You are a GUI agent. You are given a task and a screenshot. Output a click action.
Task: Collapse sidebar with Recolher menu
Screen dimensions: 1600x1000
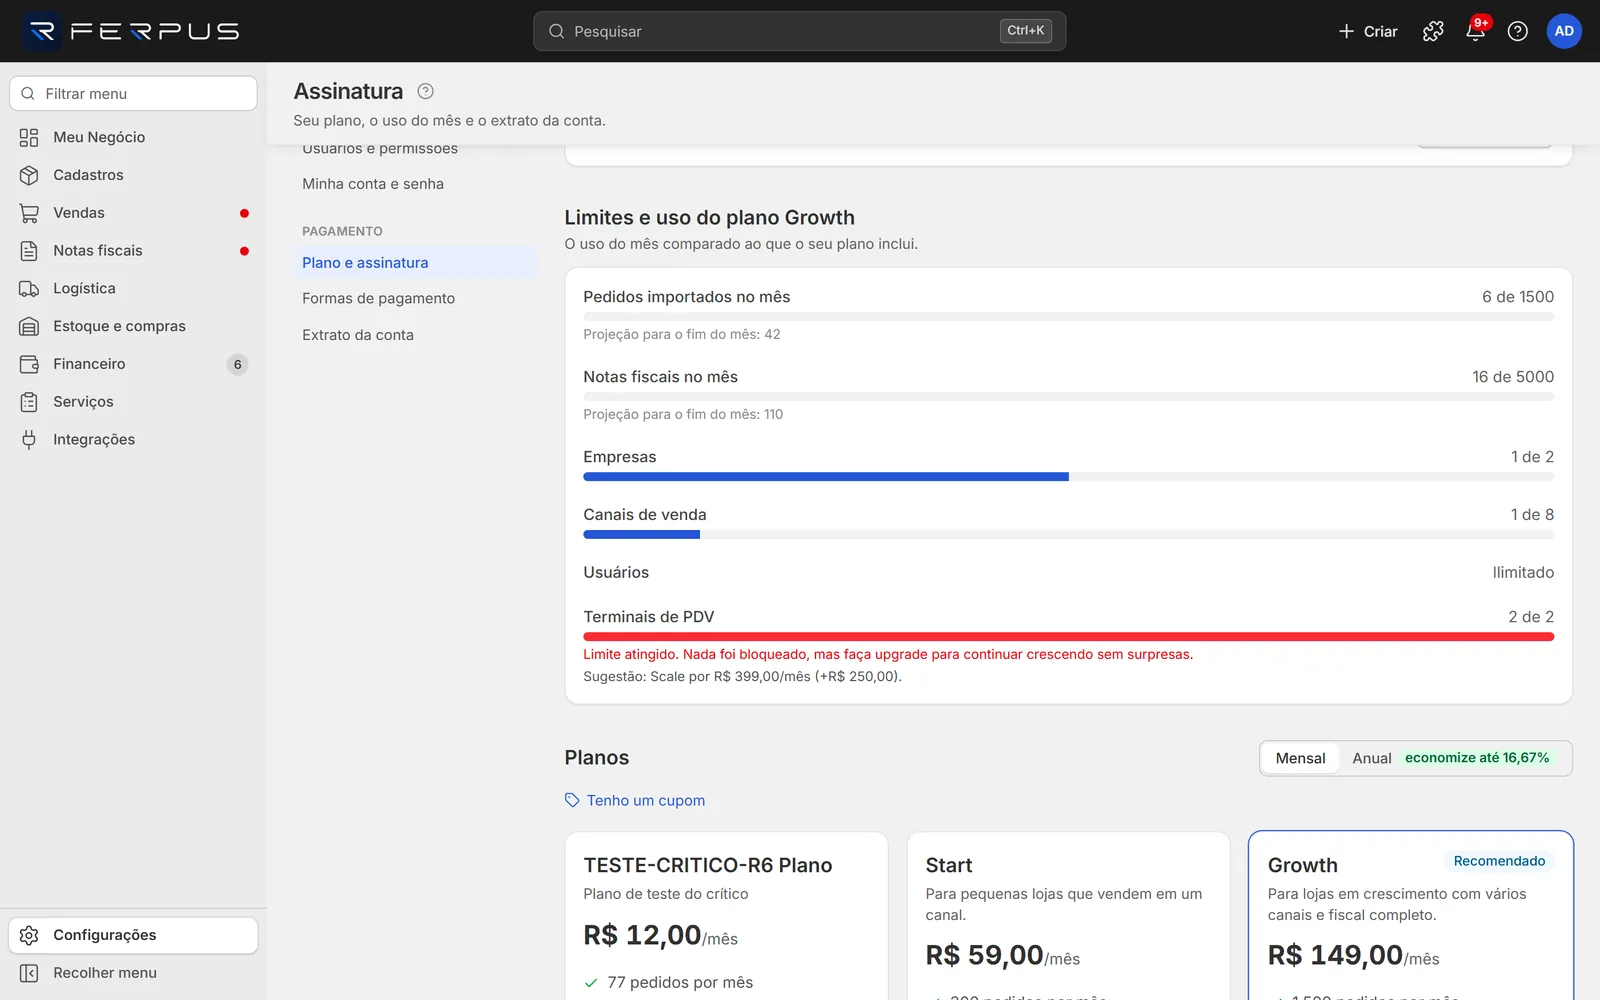[133, 973]
